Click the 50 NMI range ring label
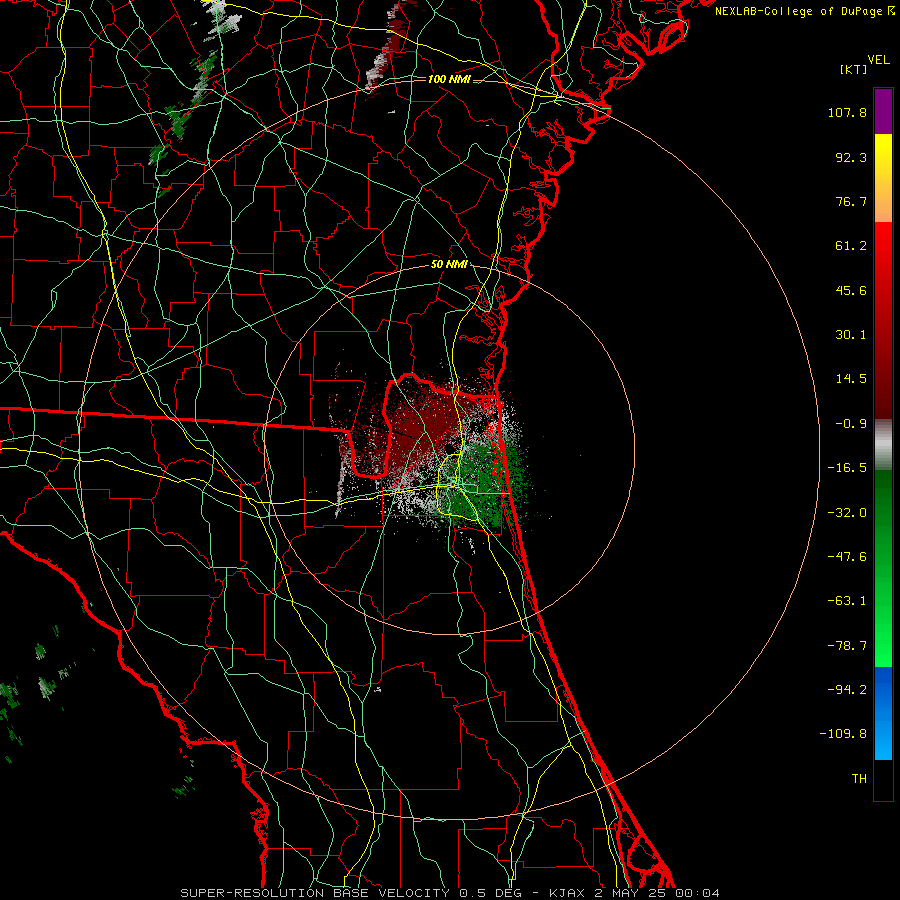The image size is (900, 900). pos(449,264)
